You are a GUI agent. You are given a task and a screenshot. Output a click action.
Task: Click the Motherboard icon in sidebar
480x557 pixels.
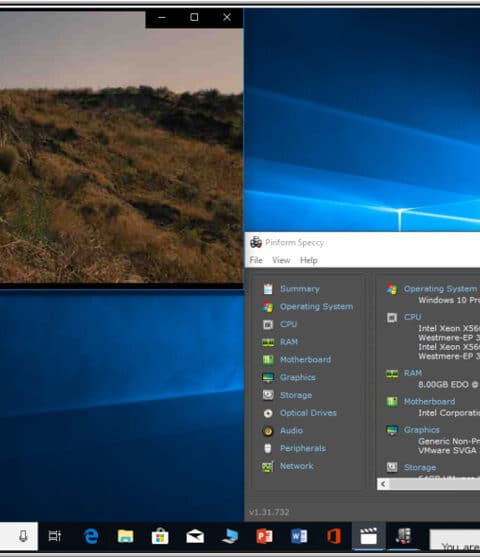click(268, 360)
